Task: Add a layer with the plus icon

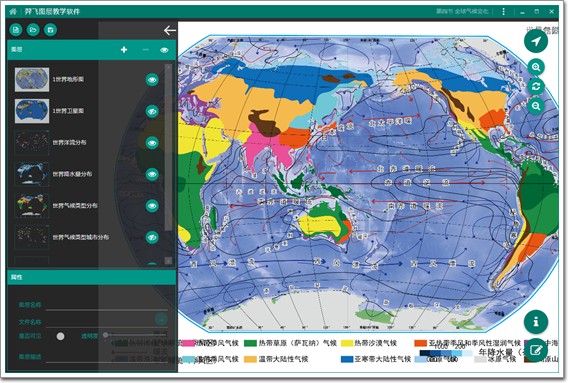Action: 124,50
